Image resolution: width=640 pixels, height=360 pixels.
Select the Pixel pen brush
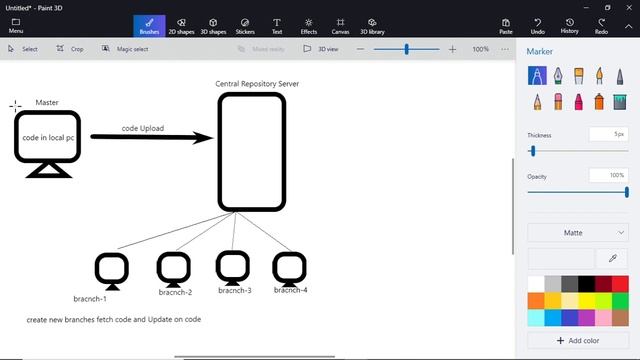pos(620,76)
